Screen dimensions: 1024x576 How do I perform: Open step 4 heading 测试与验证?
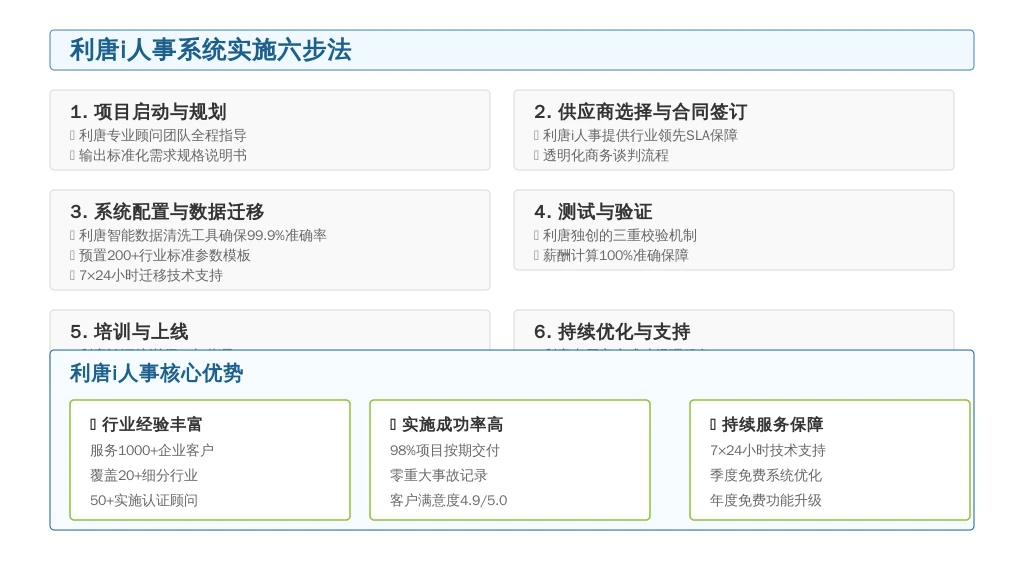(x=593, y=212)
